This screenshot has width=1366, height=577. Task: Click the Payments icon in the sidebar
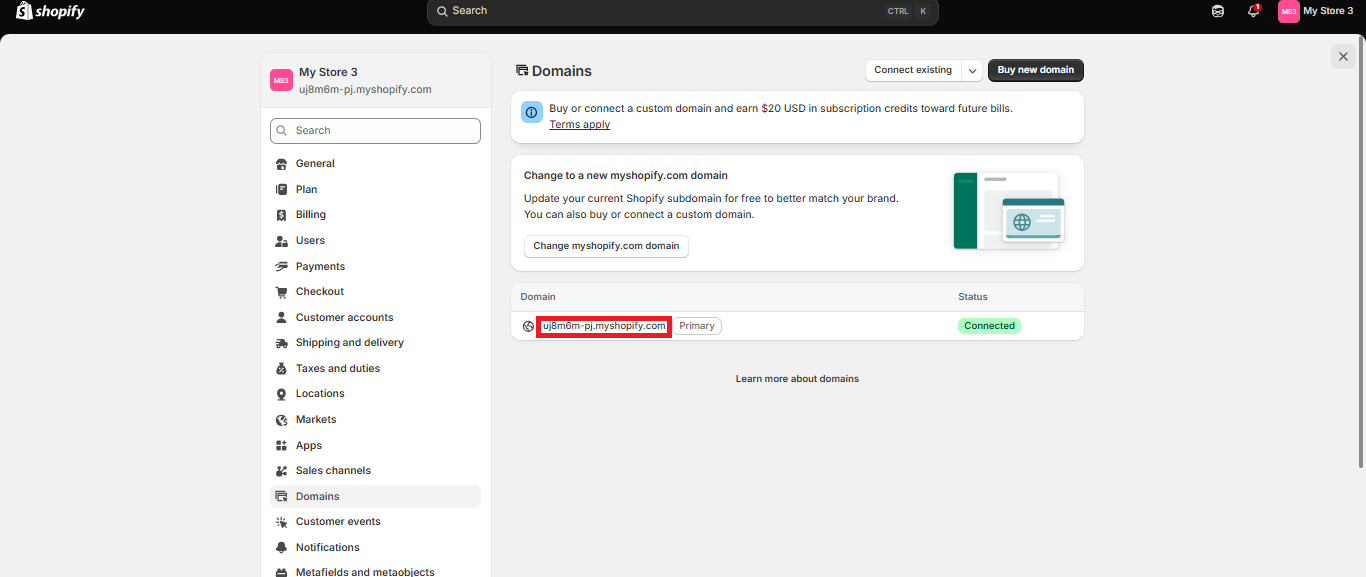(x=282, y=266)
